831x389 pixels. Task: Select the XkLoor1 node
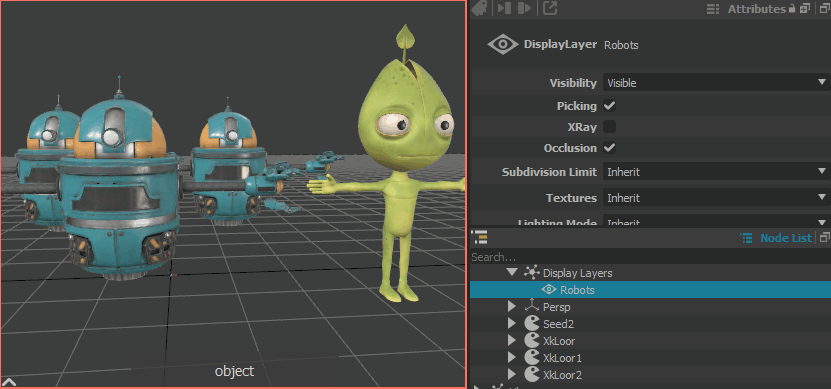(650, 357)
